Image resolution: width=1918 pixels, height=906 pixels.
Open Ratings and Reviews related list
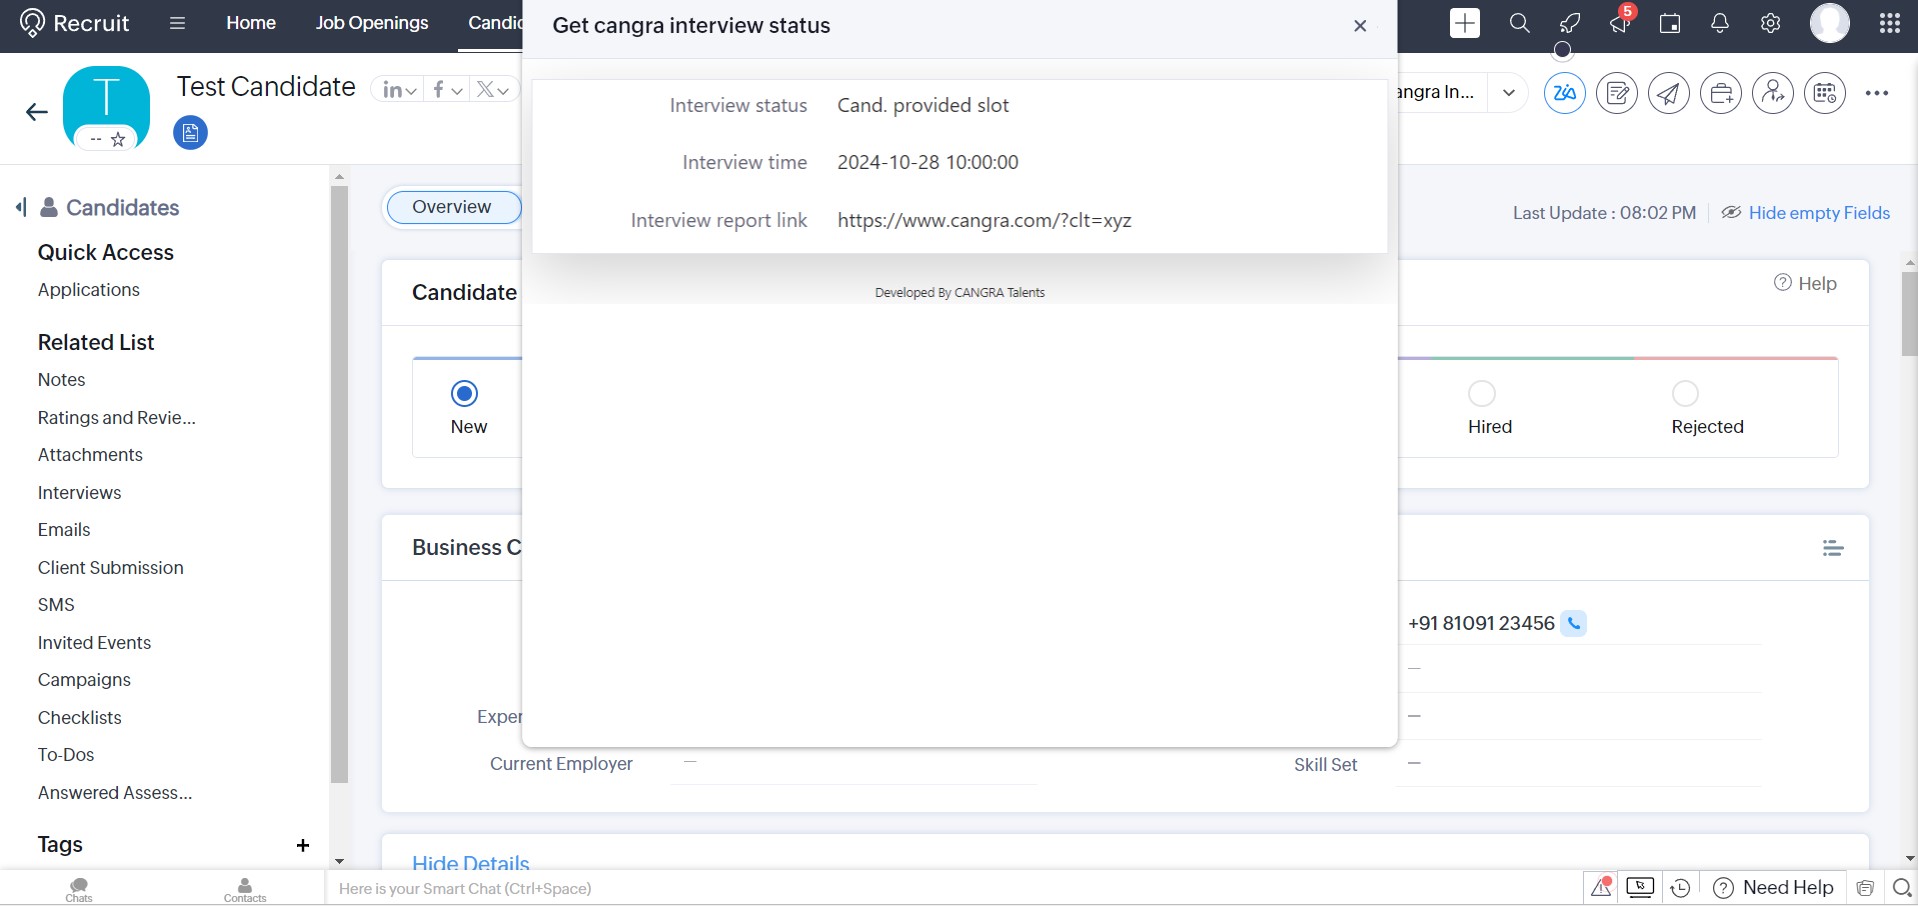(117, 418)
